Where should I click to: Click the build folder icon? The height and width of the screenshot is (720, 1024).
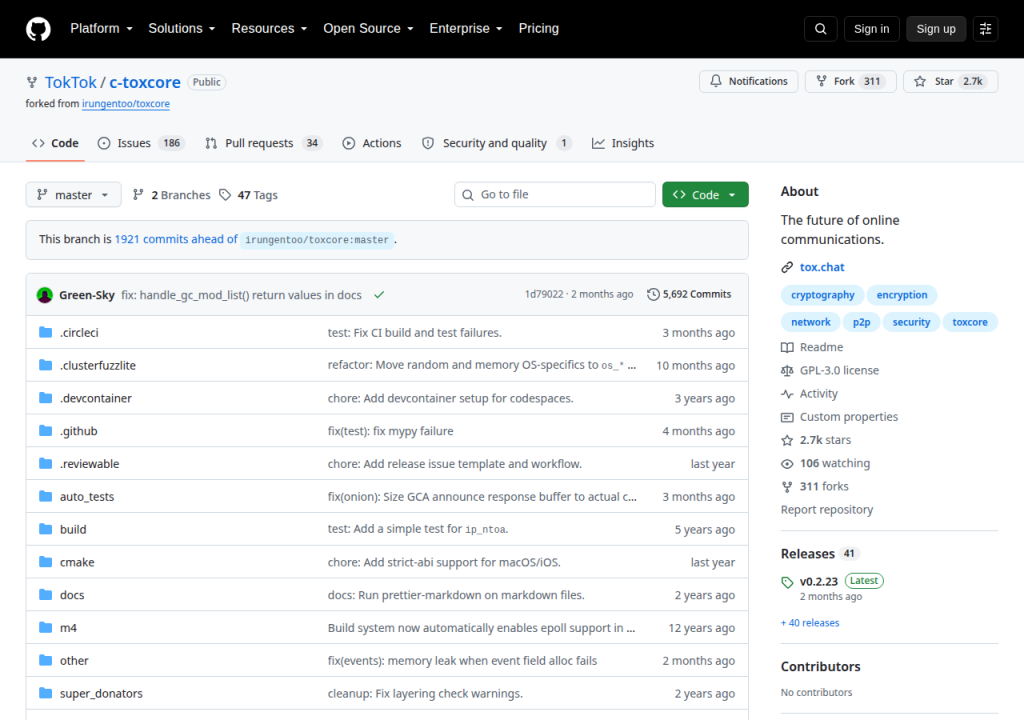pos(45,529)
